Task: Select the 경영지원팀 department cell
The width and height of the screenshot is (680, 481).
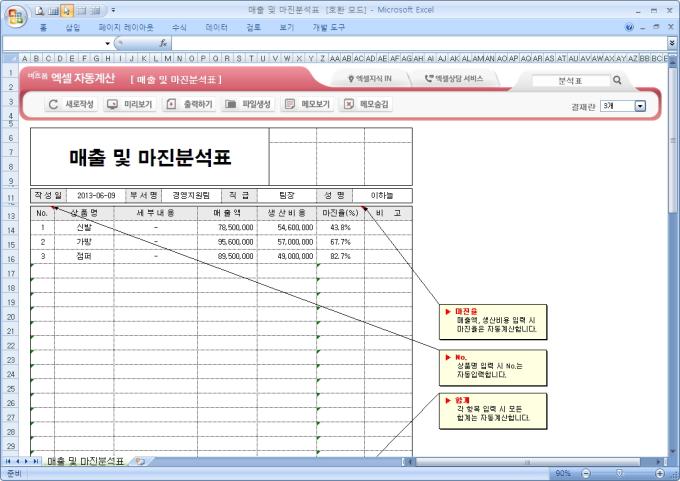Action: tap(191, 196)
